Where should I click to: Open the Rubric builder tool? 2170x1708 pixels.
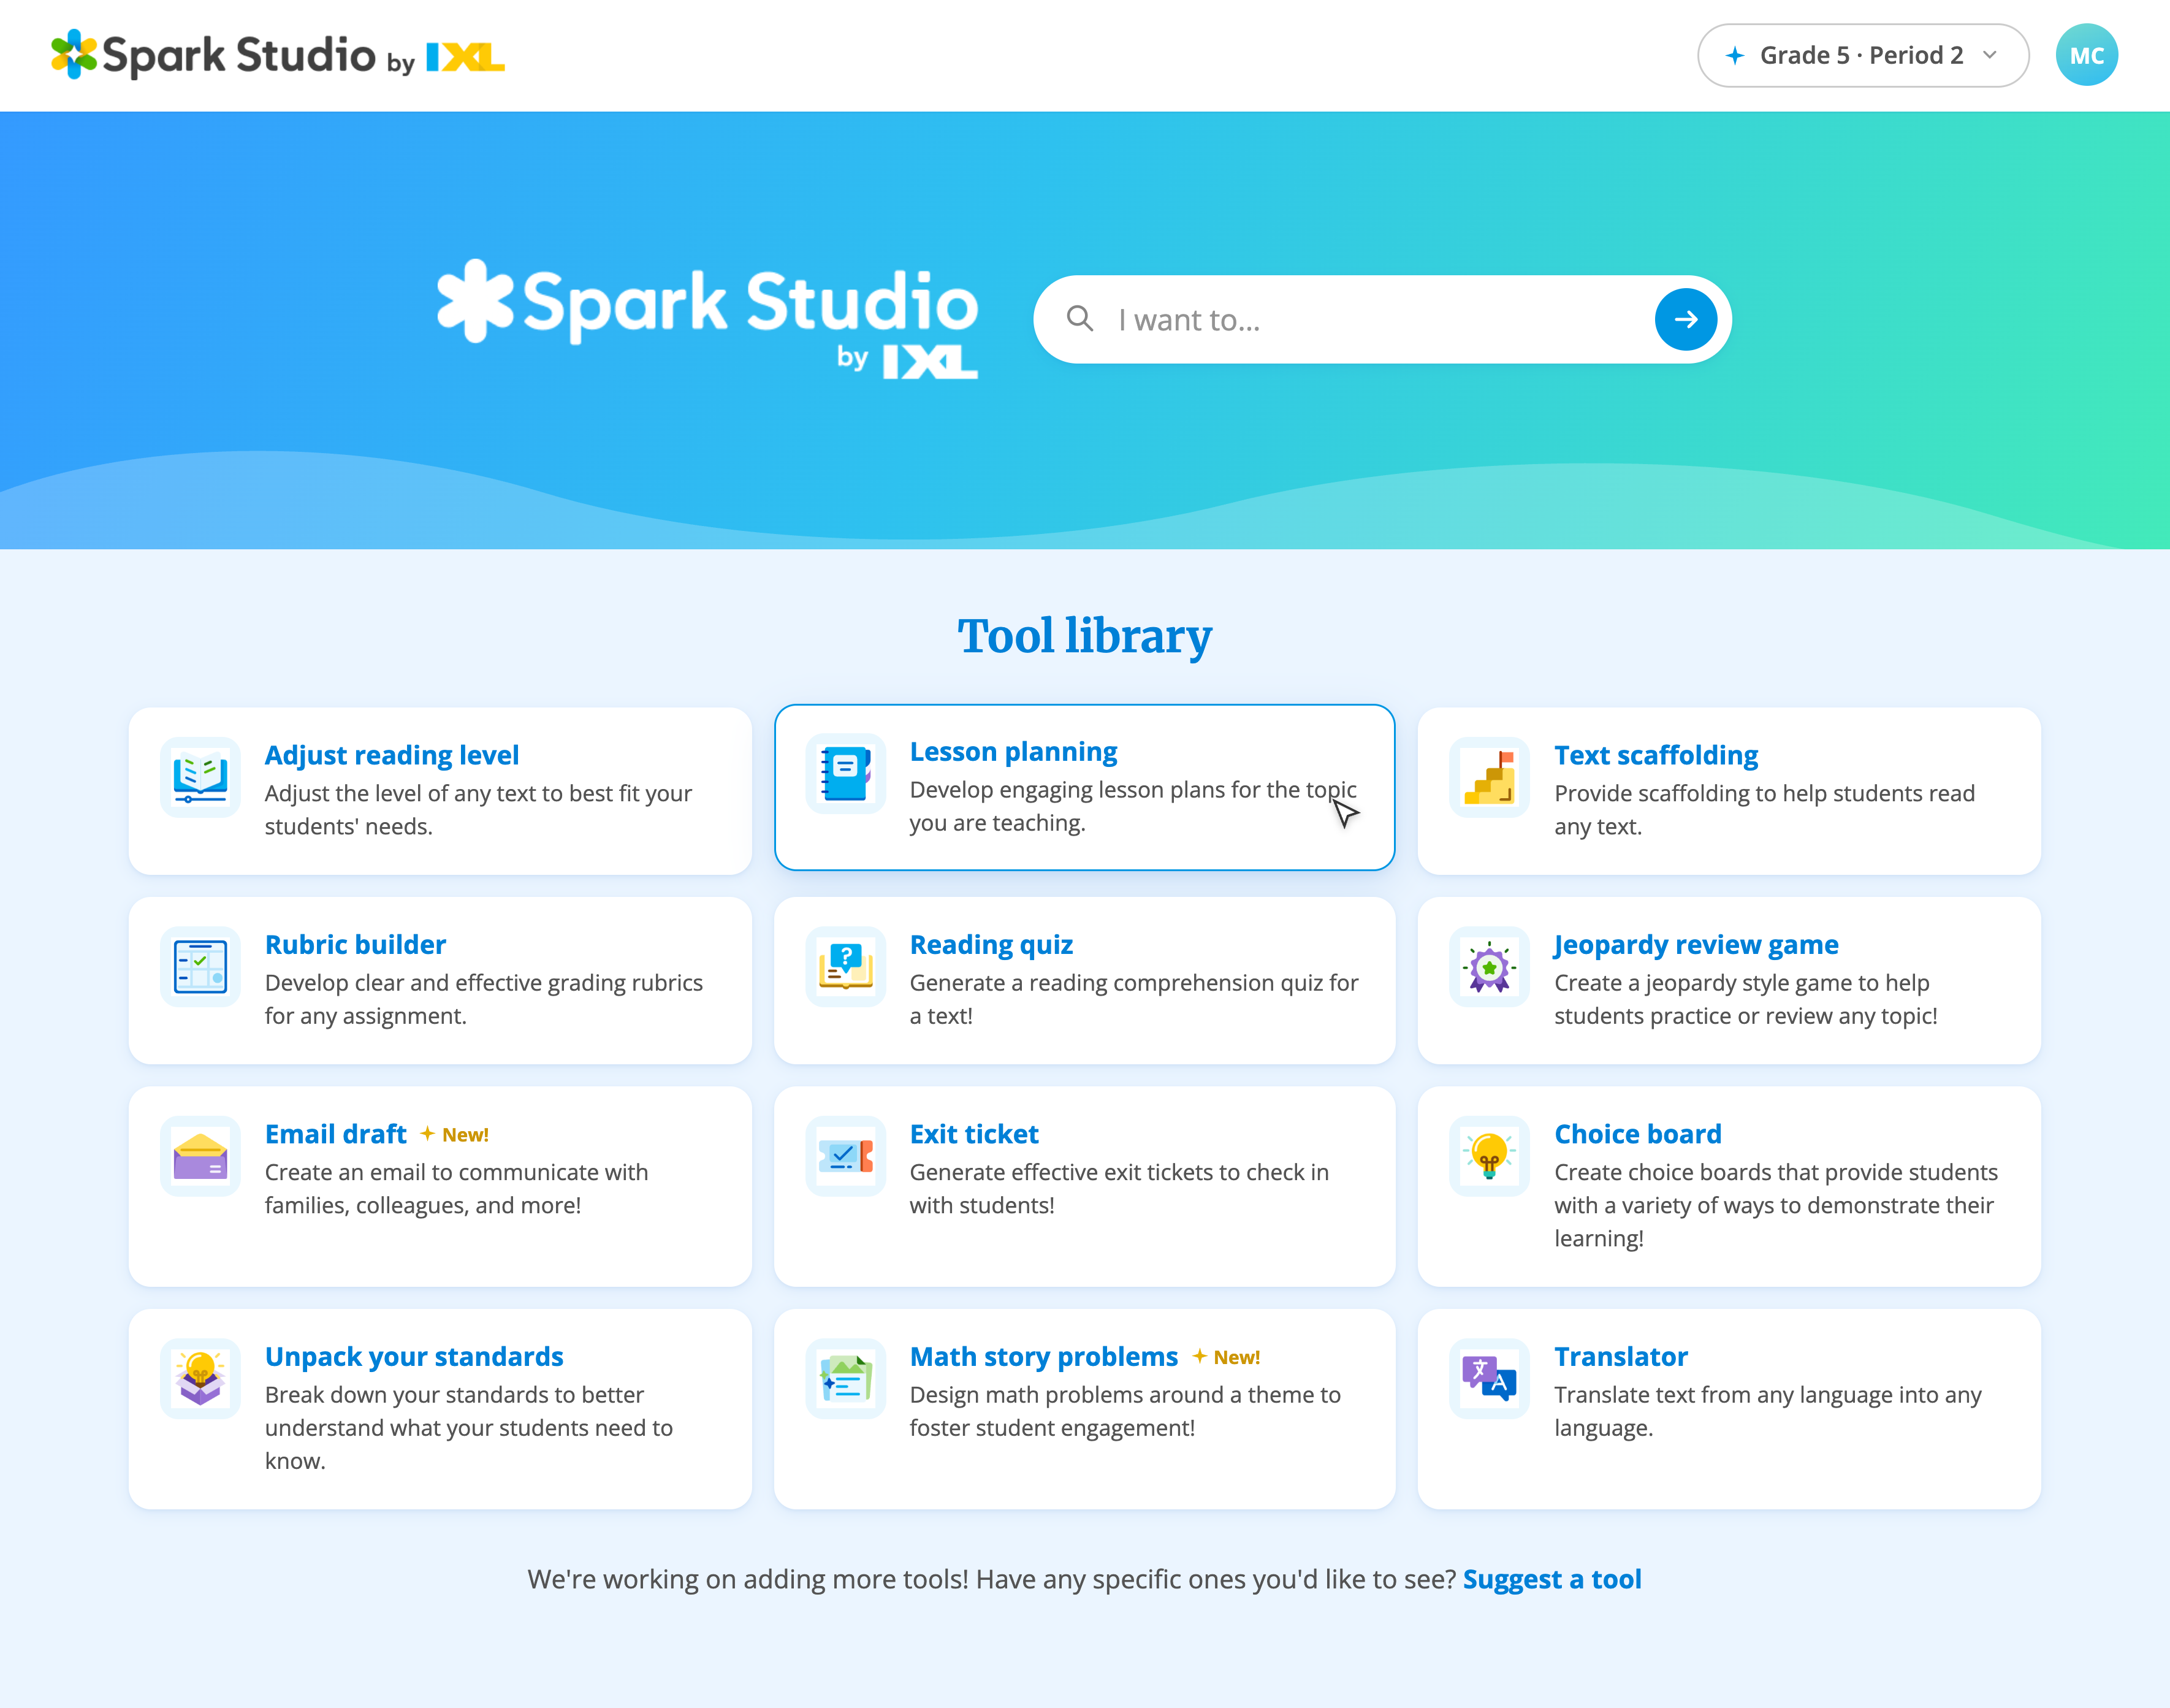coord(440,981)
